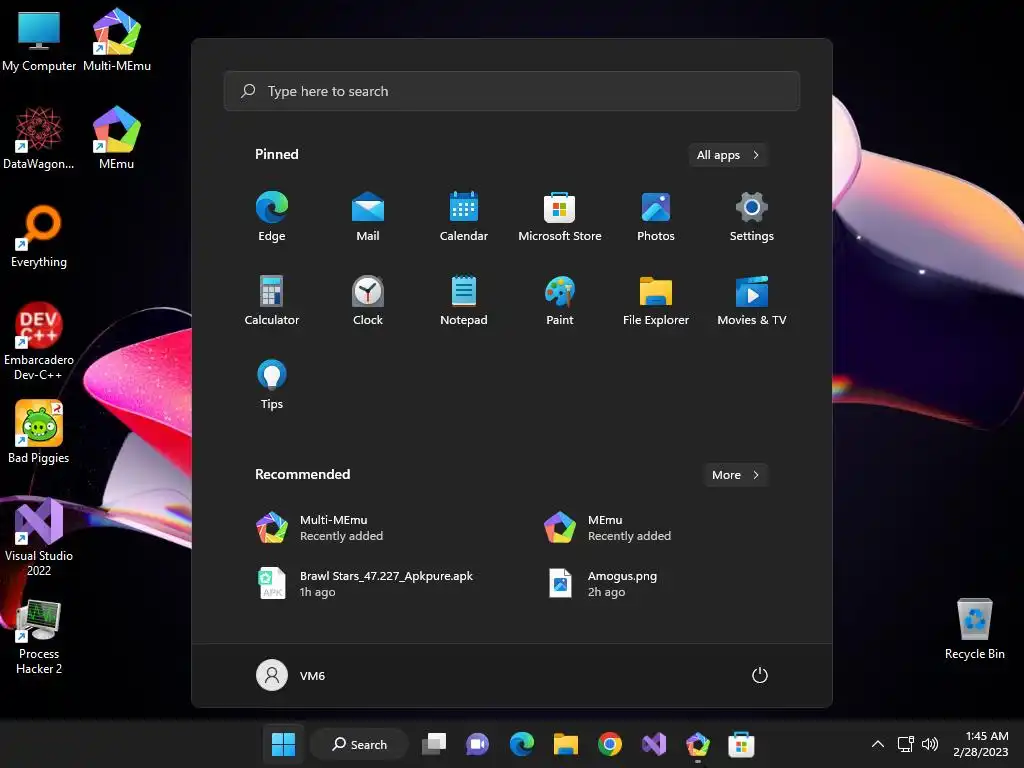Open the Clock app
Viewport: 1024px width, 768px height.
coord(368,300)
